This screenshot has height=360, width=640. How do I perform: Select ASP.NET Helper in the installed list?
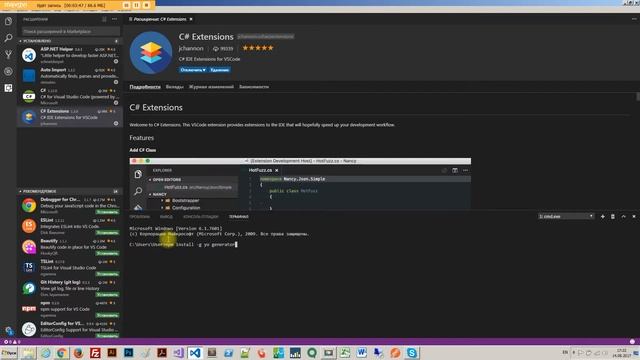69,55
